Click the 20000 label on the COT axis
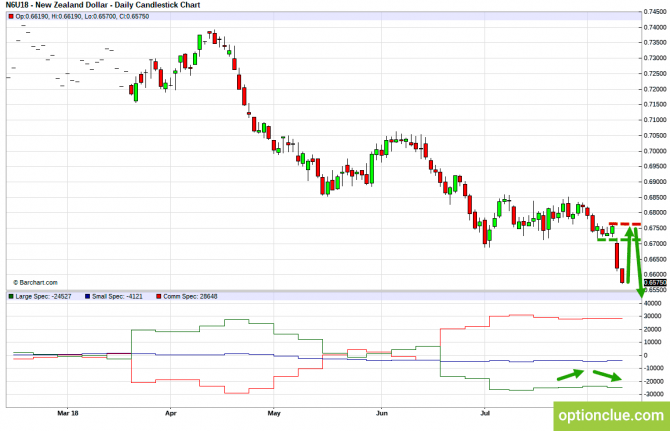 tap(652, 329)
